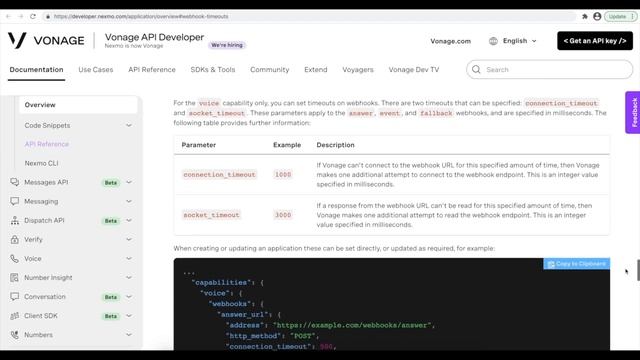Expand Code Snippets chevron
The width and height of the screenshot is (640, 360).
129,125
